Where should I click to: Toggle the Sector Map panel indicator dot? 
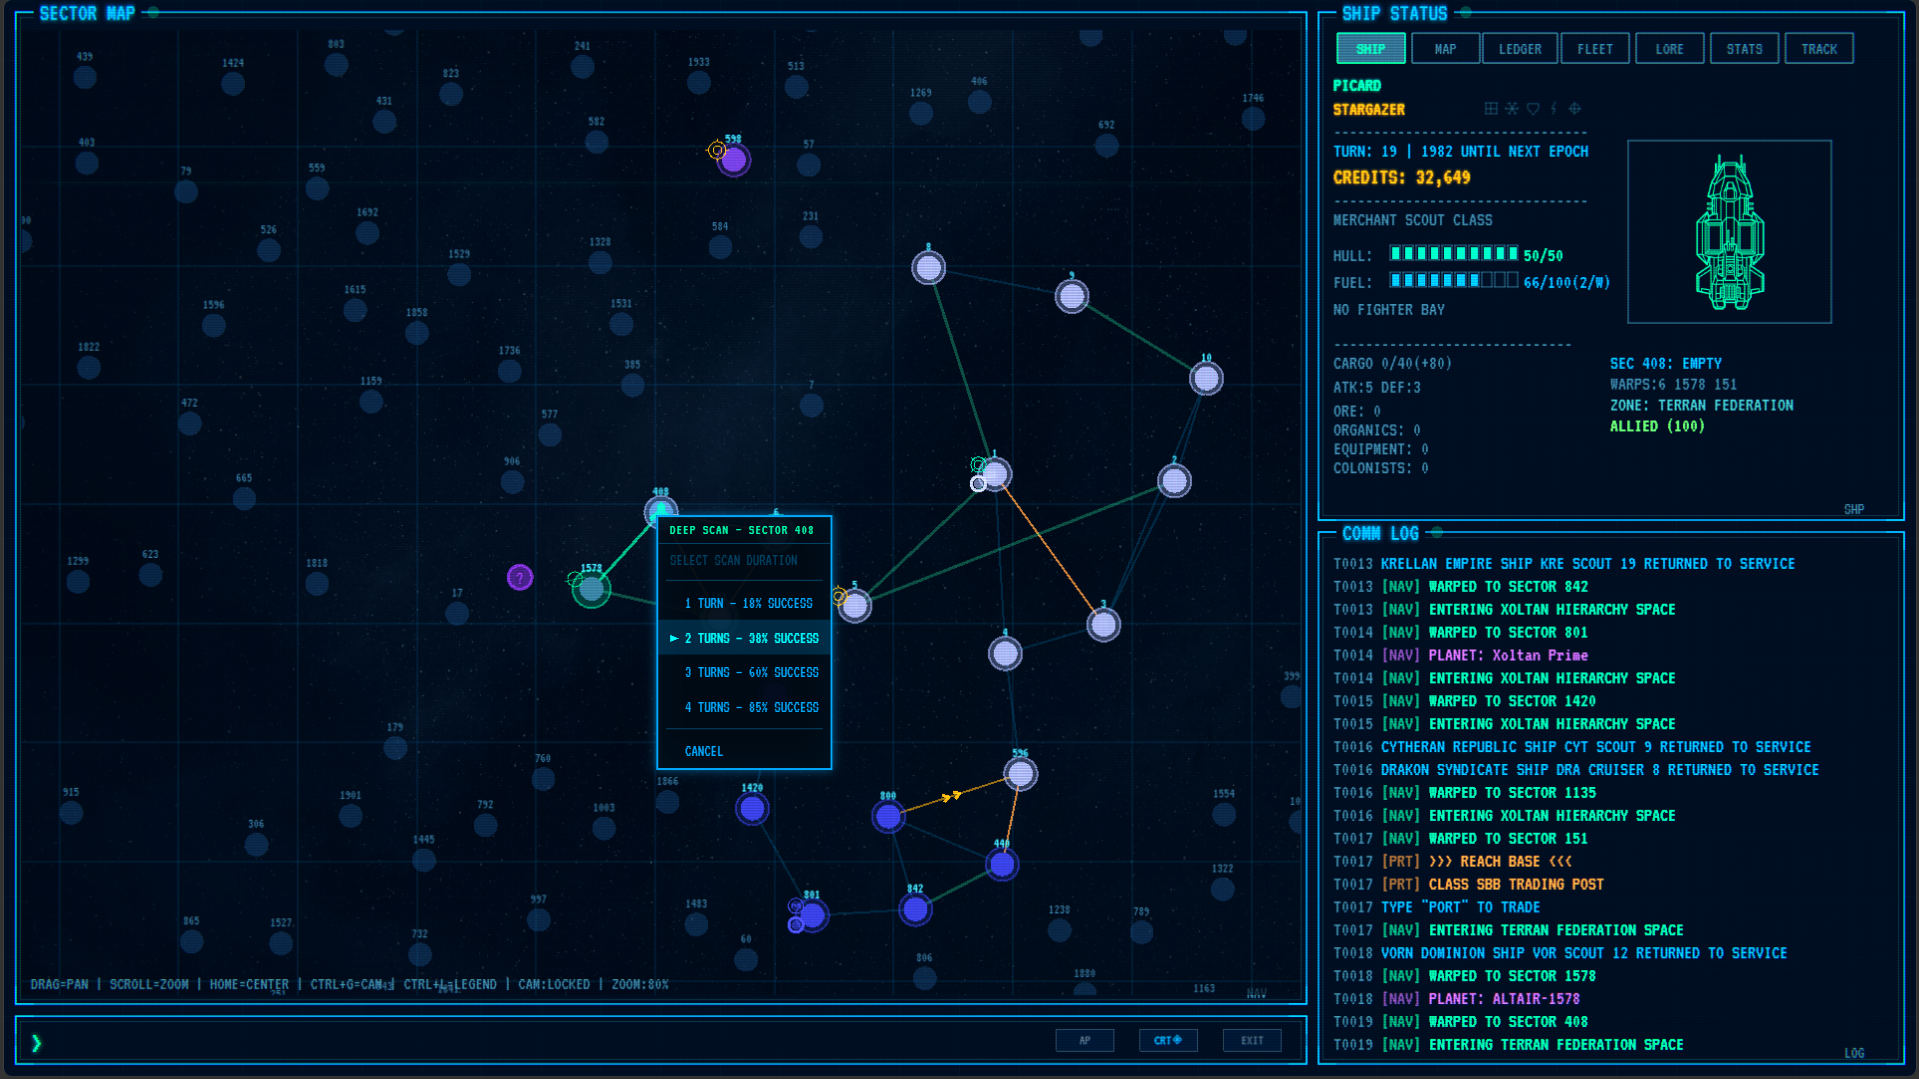[153, 13]
